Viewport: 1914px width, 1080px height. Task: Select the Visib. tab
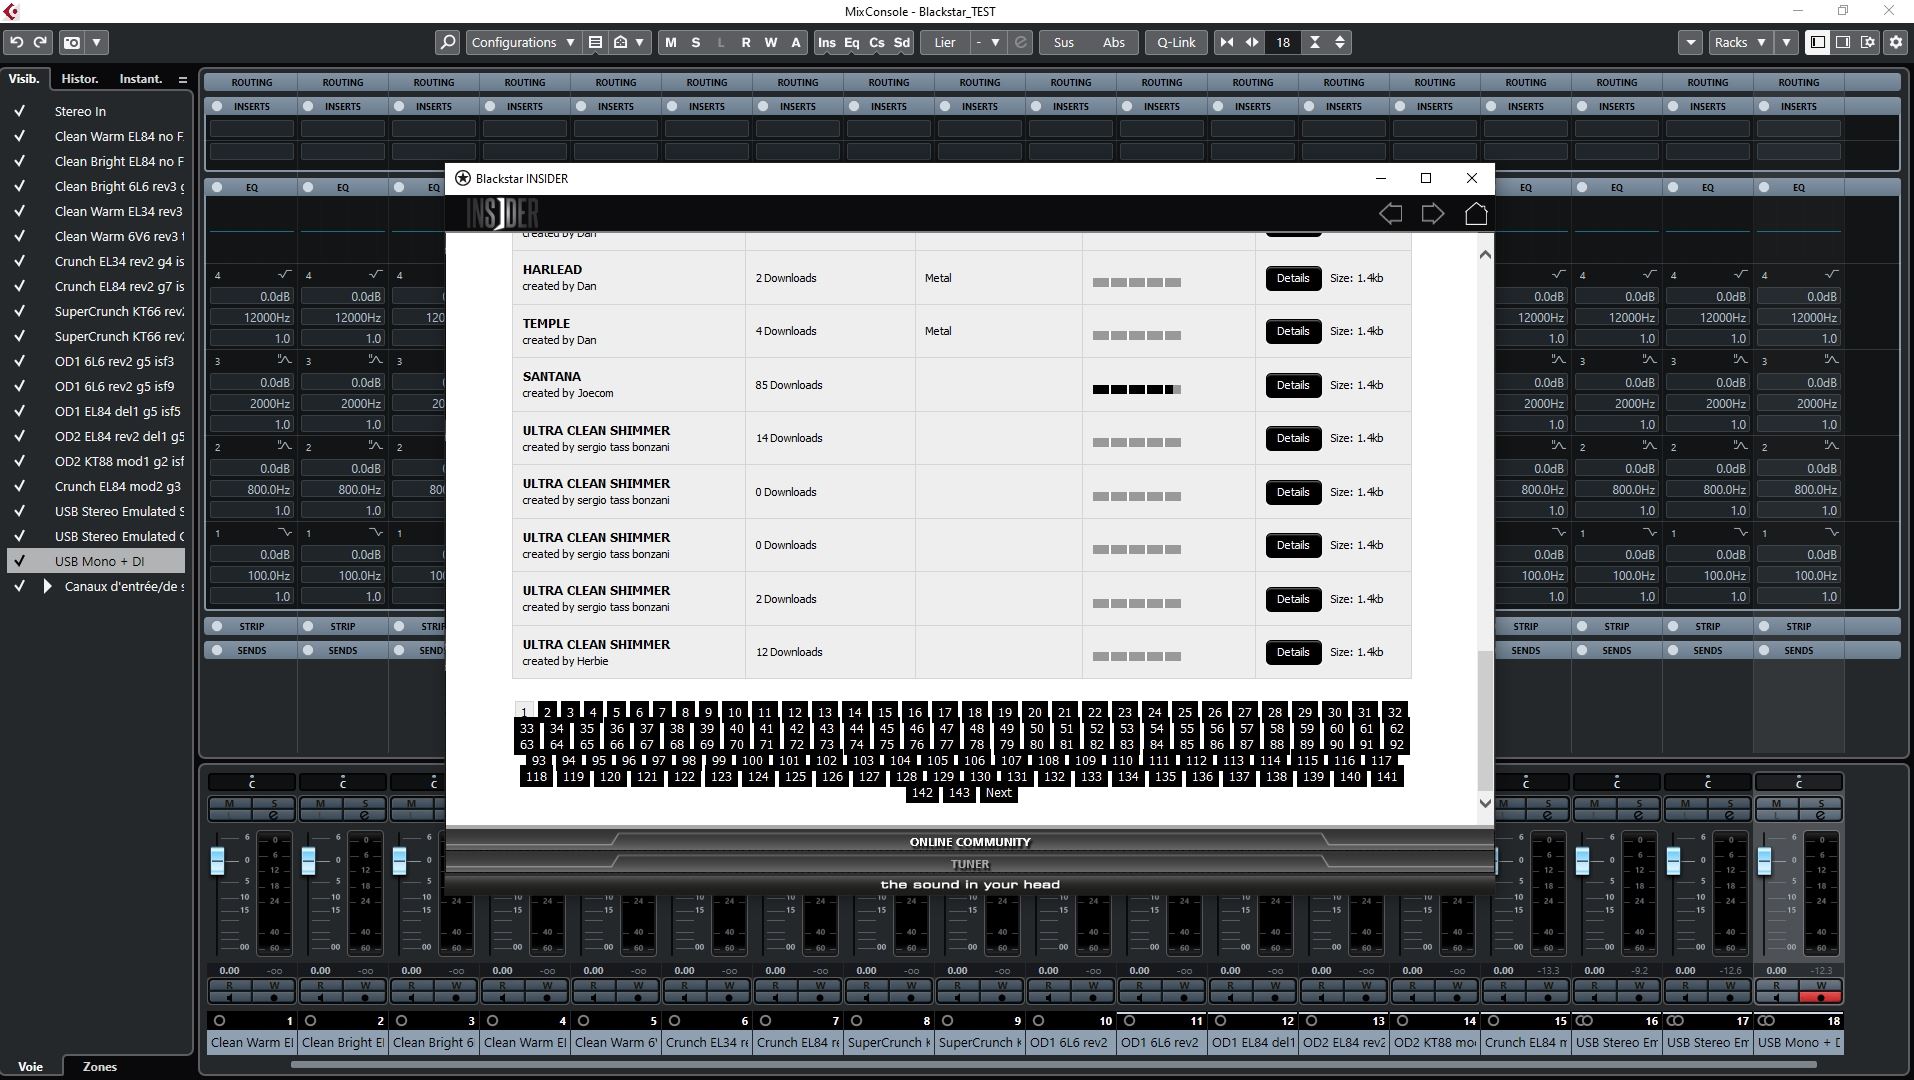tap(24, 79)
